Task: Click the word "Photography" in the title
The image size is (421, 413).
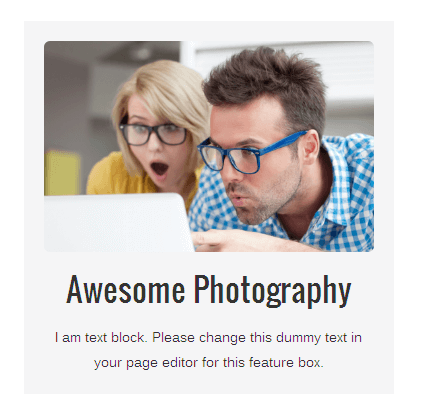Action: pos(273,291)
